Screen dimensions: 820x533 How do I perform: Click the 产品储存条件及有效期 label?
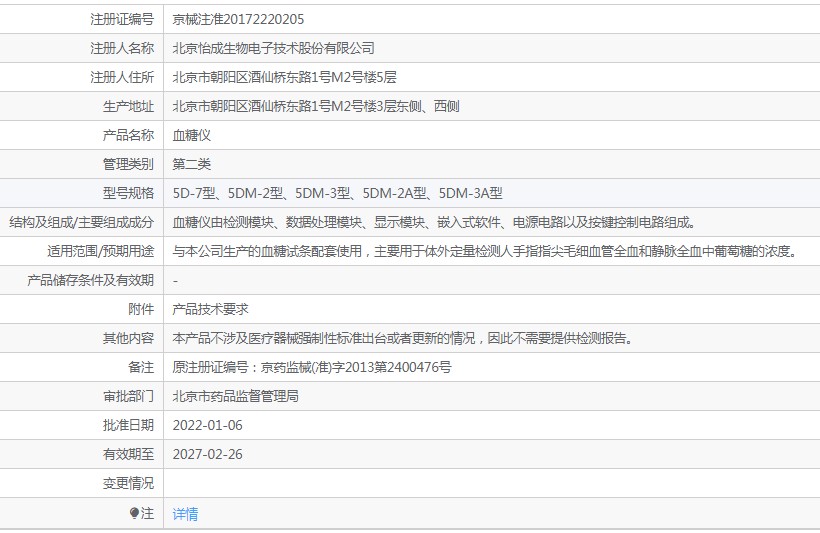coord(90,280)
